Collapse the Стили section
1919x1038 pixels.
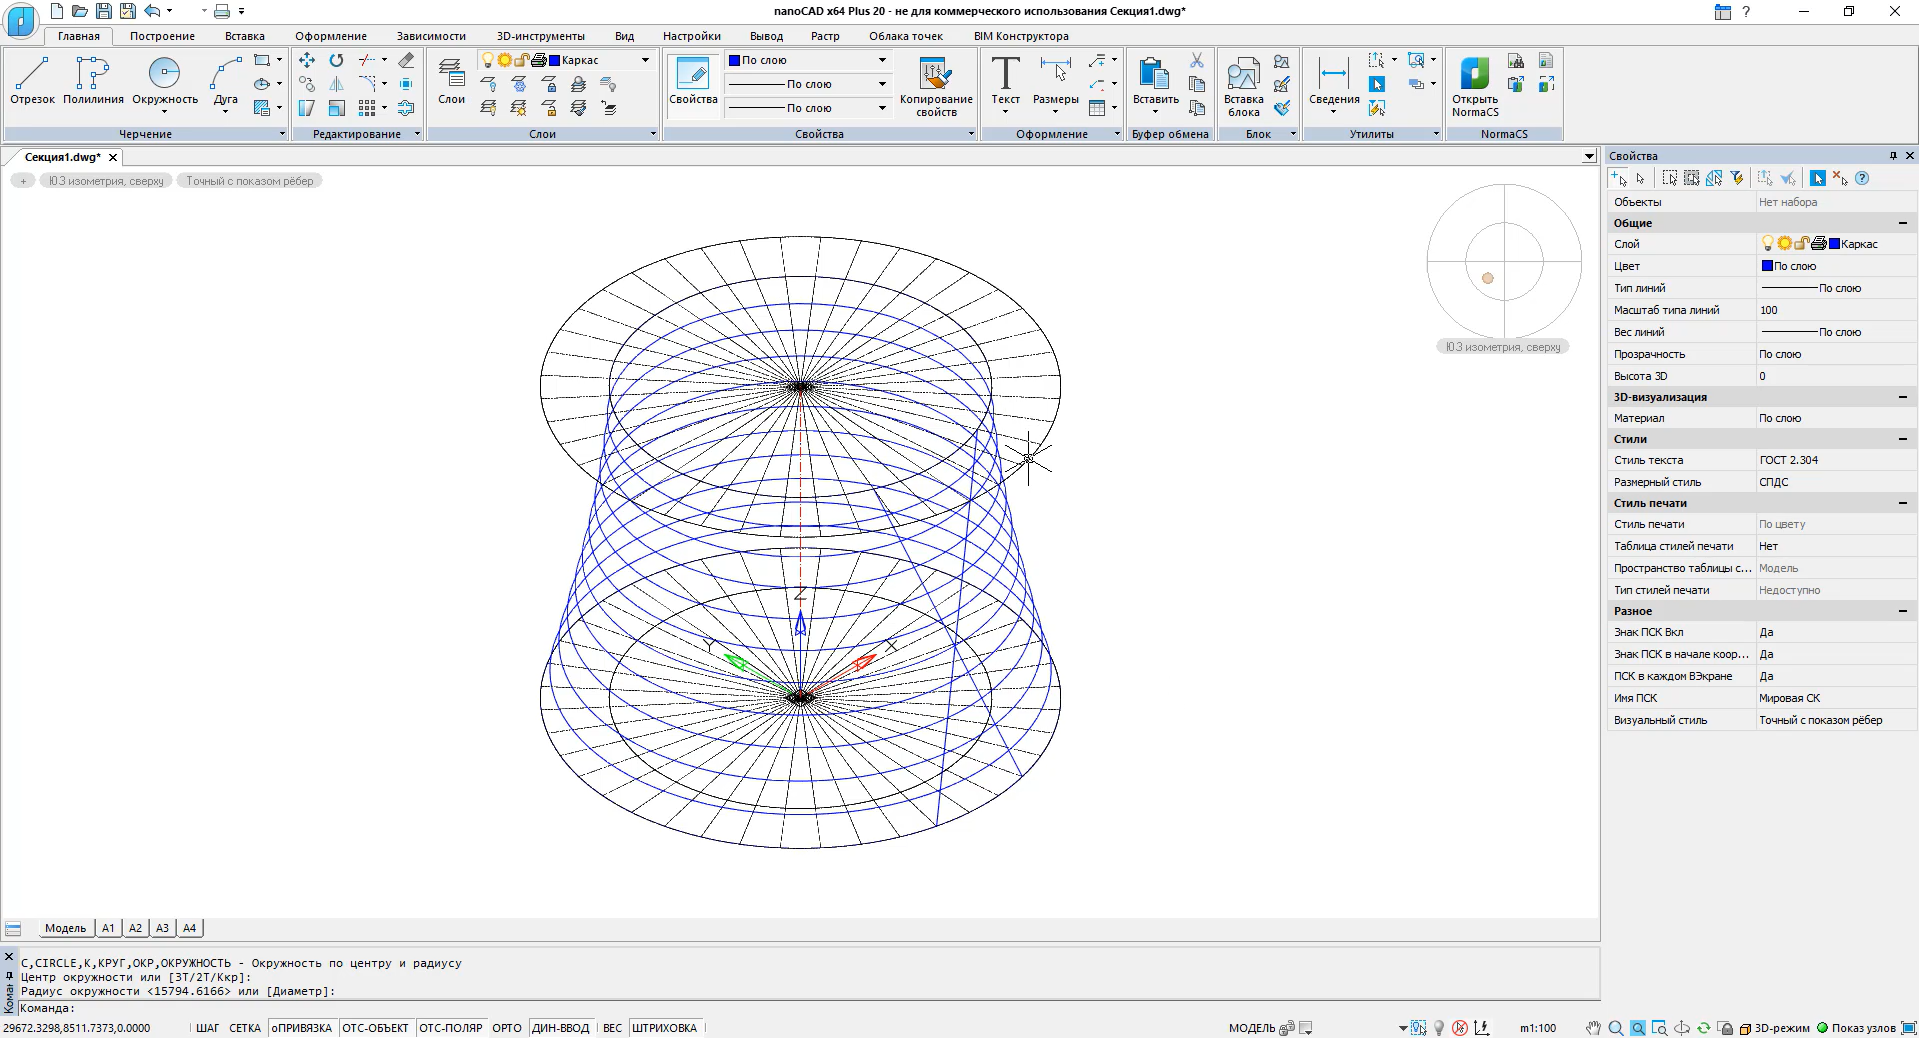1903,439
